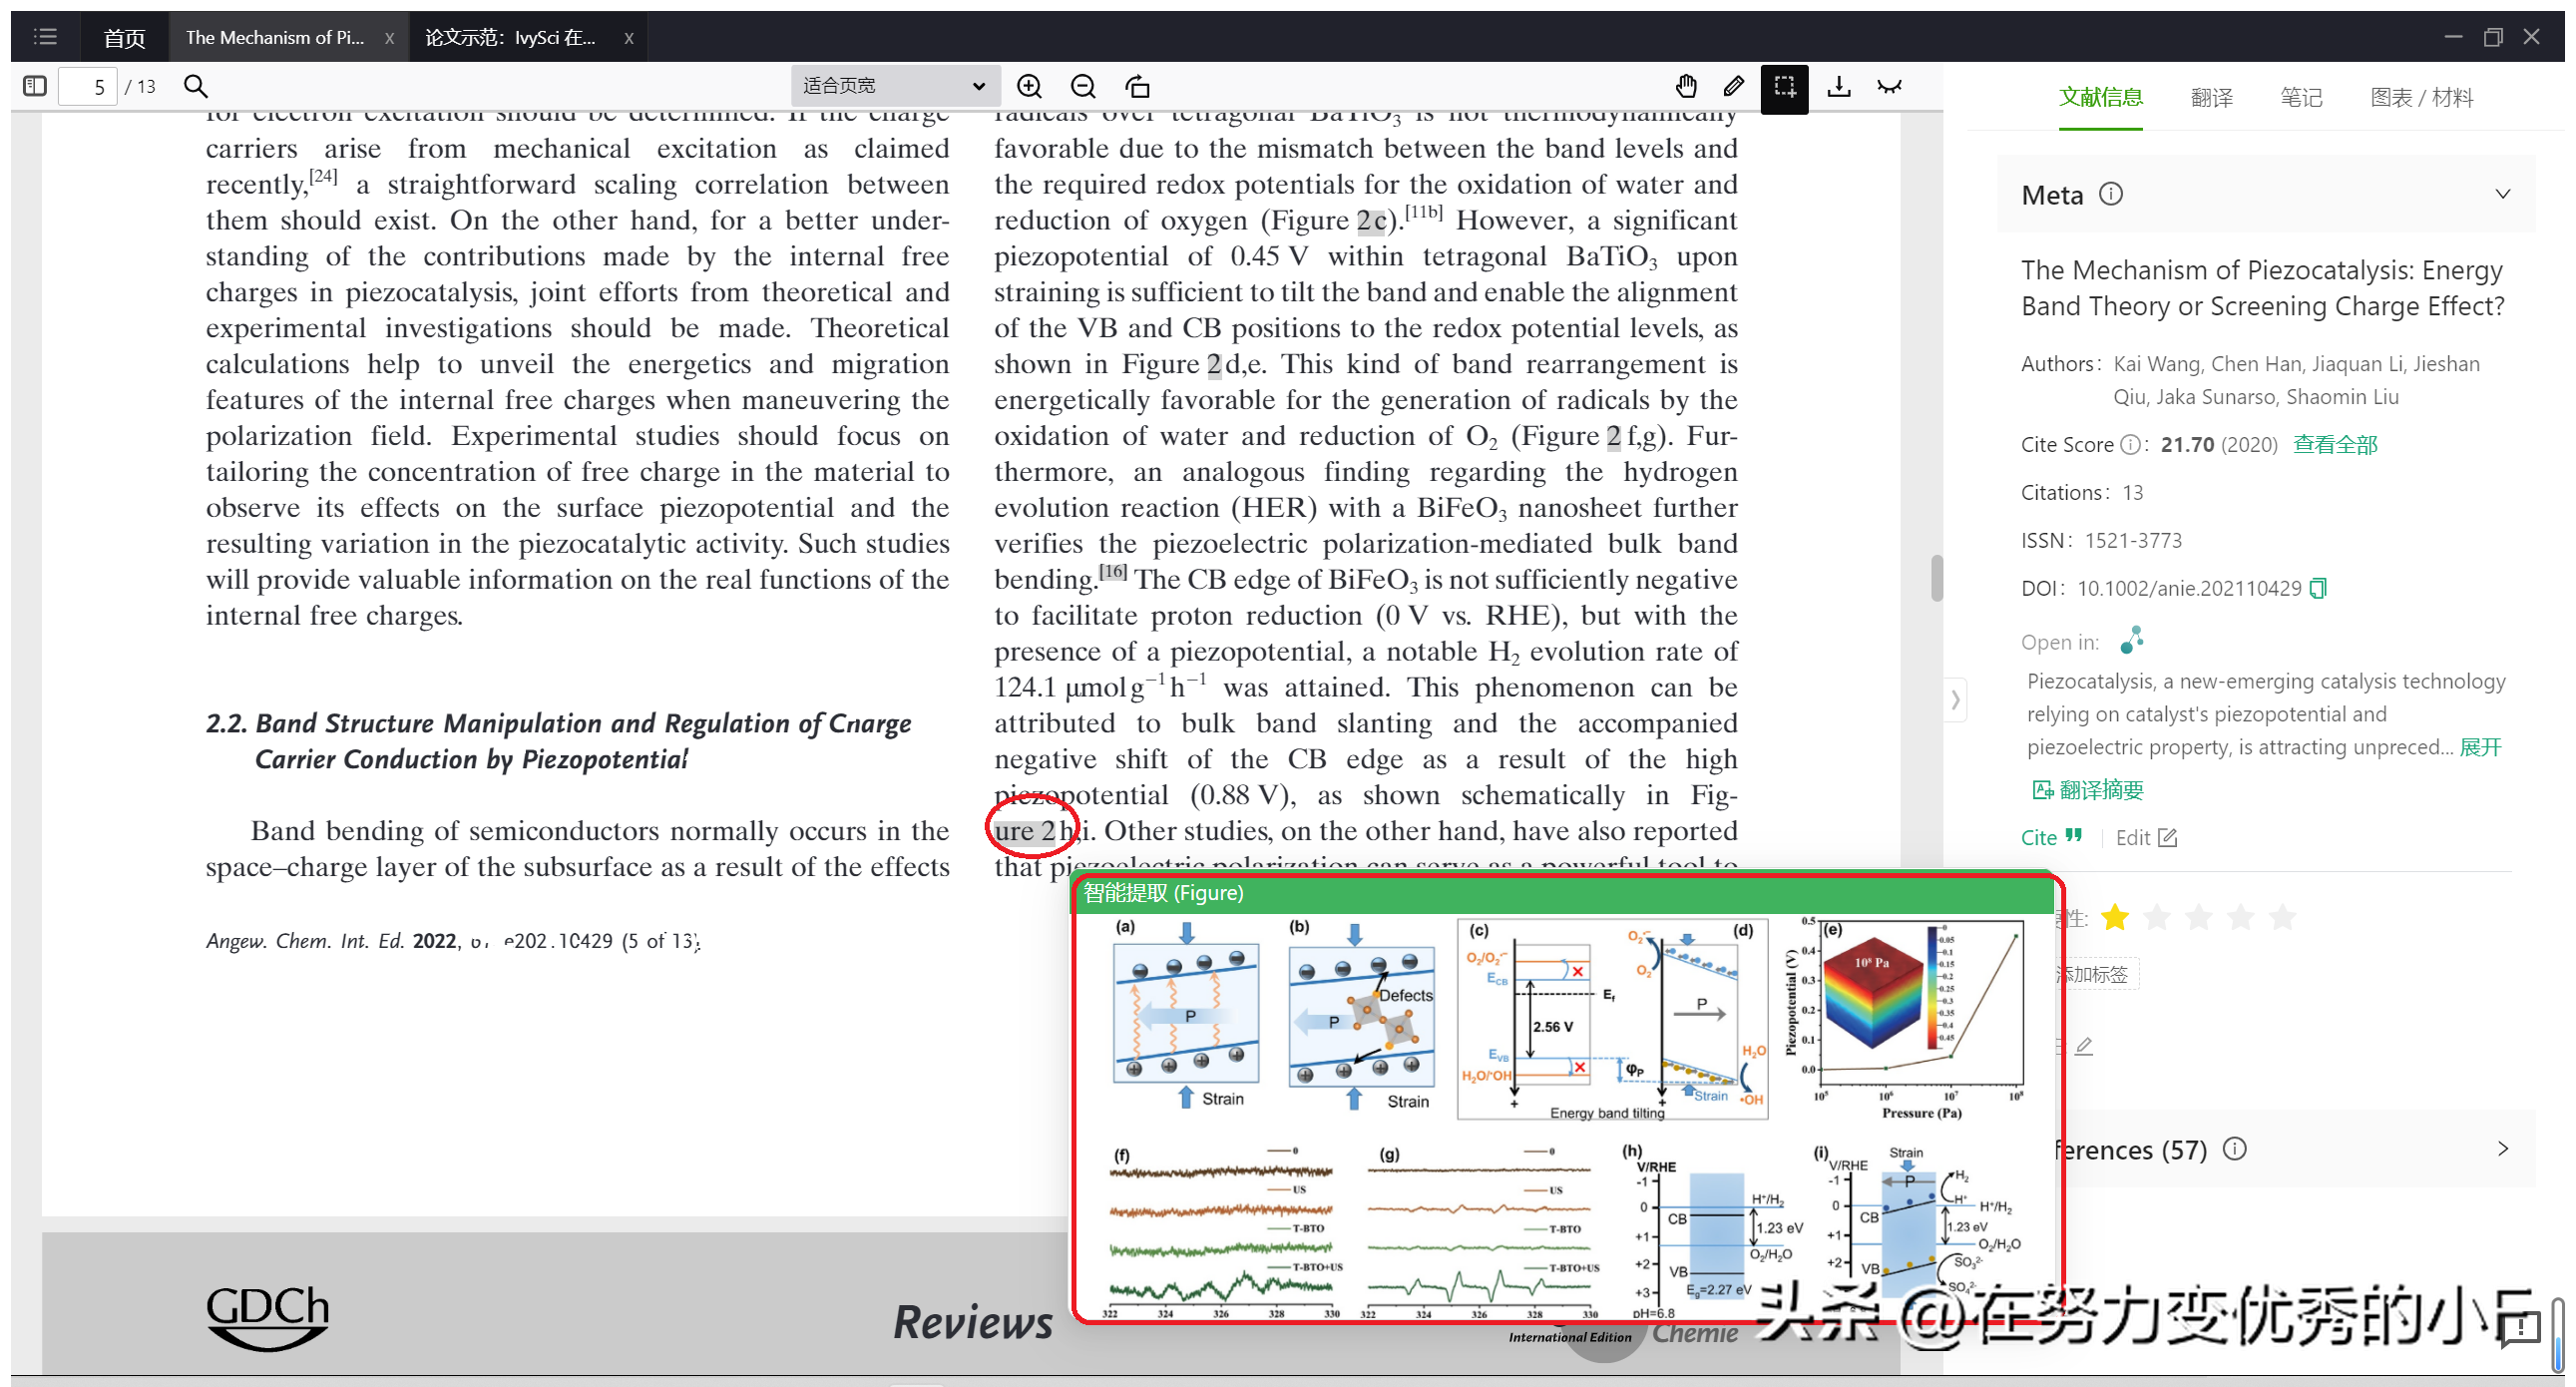
Task: Set rating to two stars
Action: 2157,917
